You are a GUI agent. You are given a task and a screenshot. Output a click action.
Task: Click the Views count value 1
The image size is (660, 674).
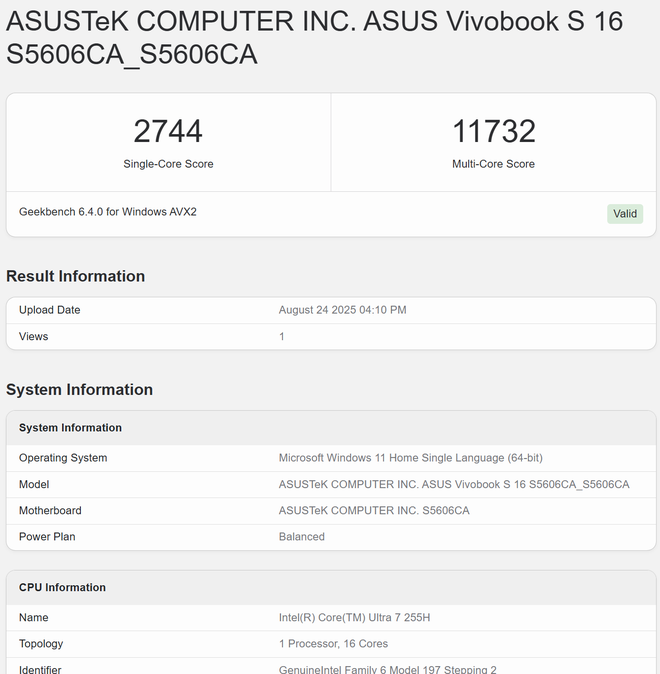pos(282,336)
